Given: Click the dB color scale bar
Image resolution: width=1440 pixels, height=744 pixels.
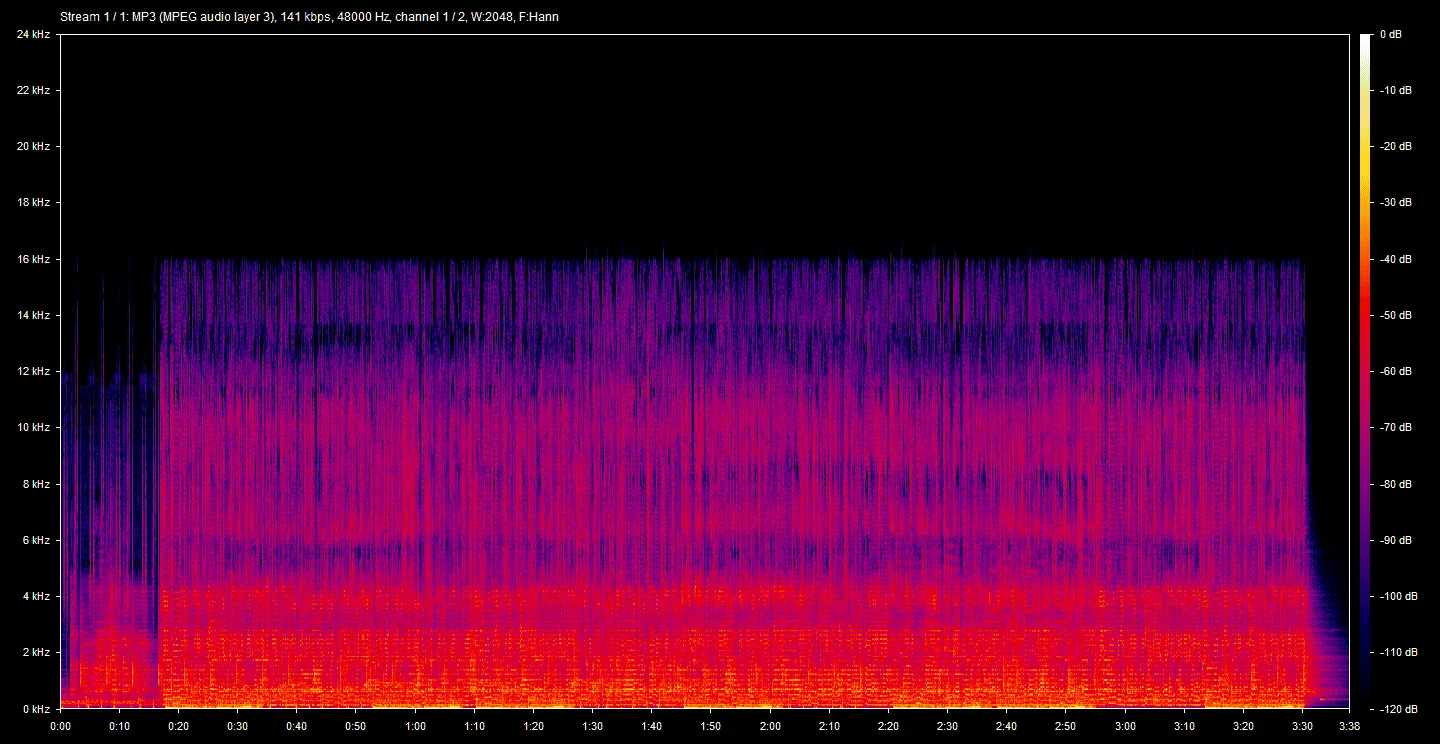Looking at the screenshot, I should click(1366, 371).
